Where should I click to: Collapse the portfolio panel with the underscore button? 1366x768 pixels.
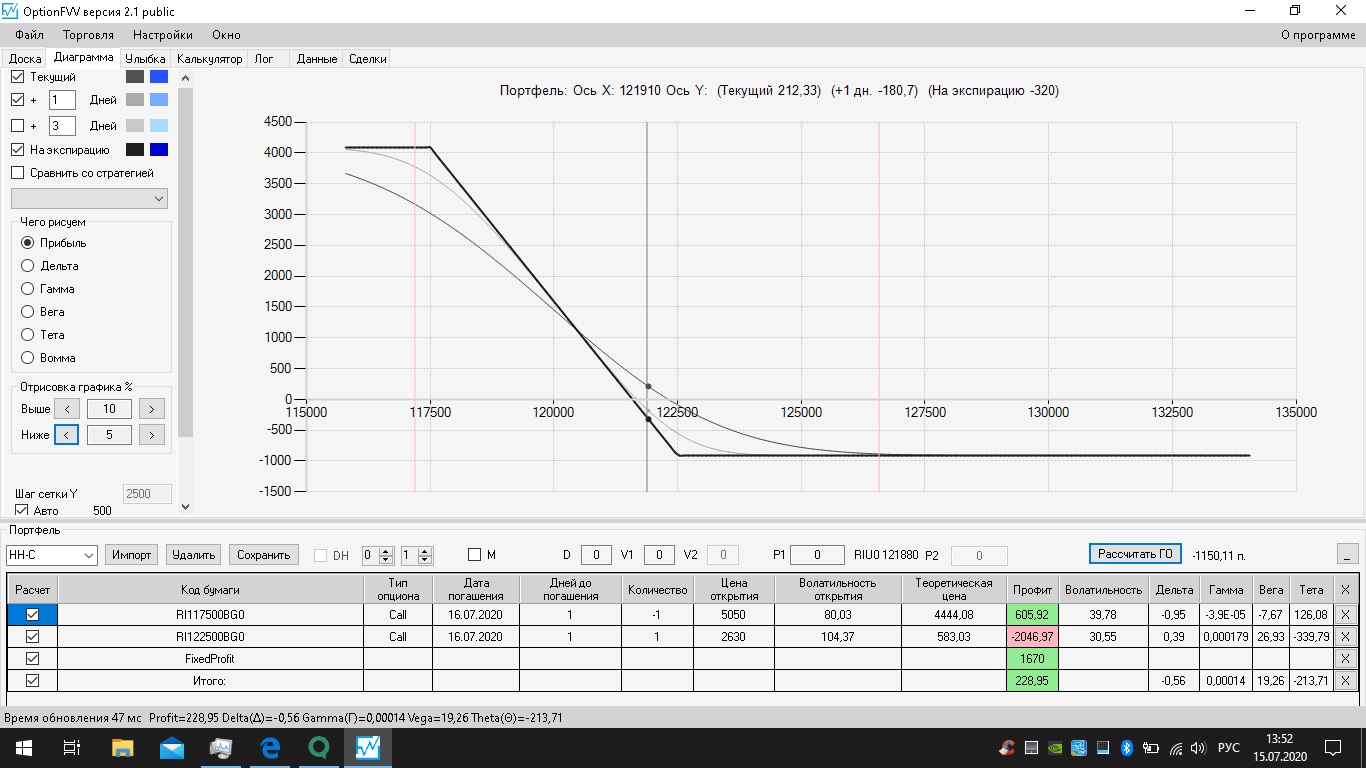[x=1348, y=554]
